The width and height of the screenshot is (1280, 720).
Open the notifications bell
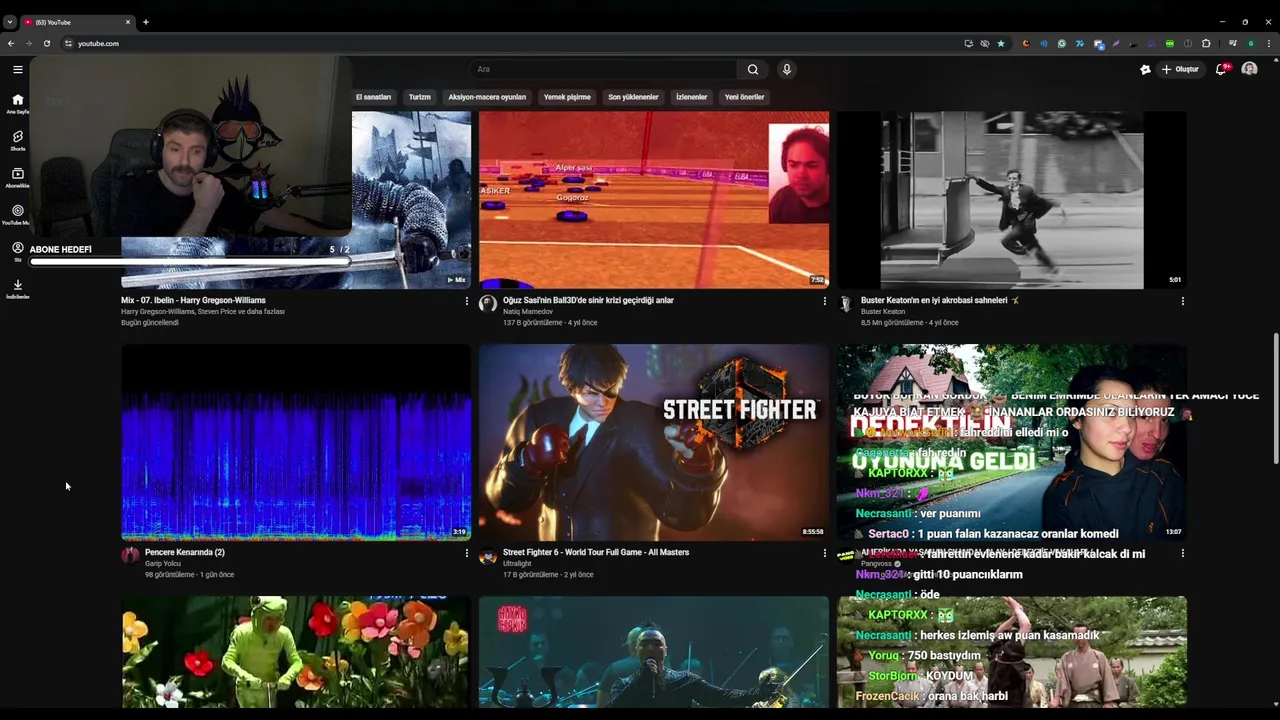[x=1221, y=69]
